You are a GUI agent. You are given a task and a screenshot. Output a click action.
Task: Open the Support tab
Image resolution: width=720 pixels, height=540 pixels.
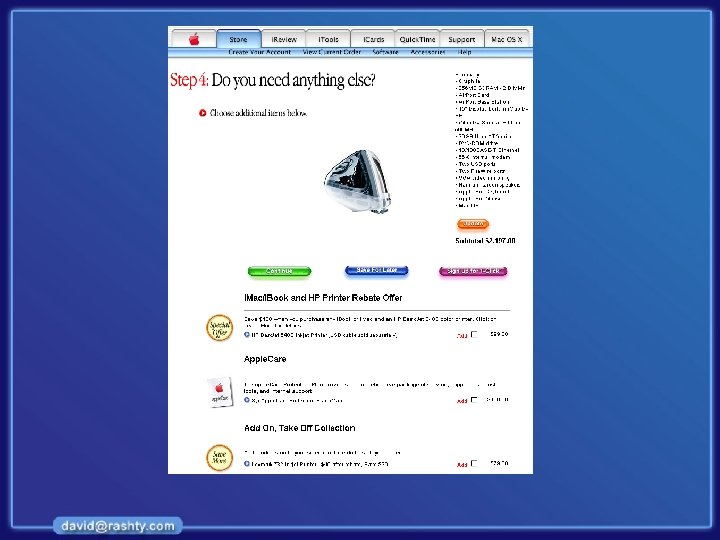click(x=461, y=39)
